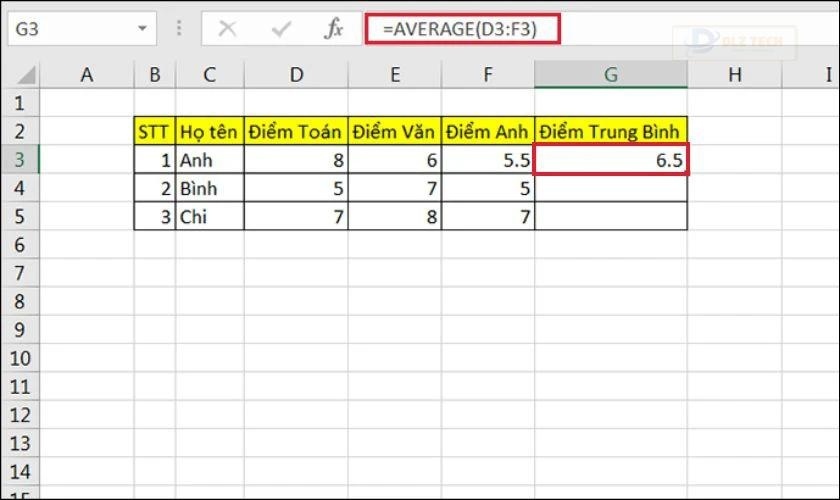Click the formula bar resize dots handle

(x=180, y=29)
